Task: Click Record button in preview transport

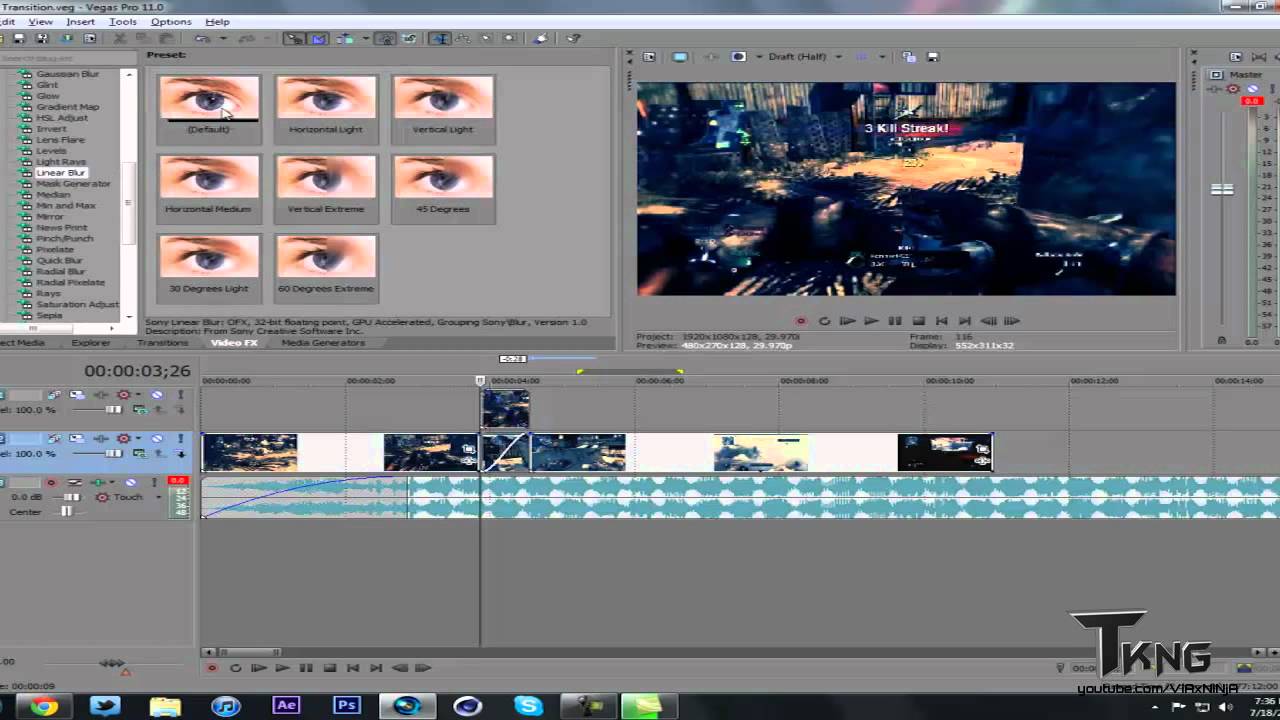Action: (801, 321)
